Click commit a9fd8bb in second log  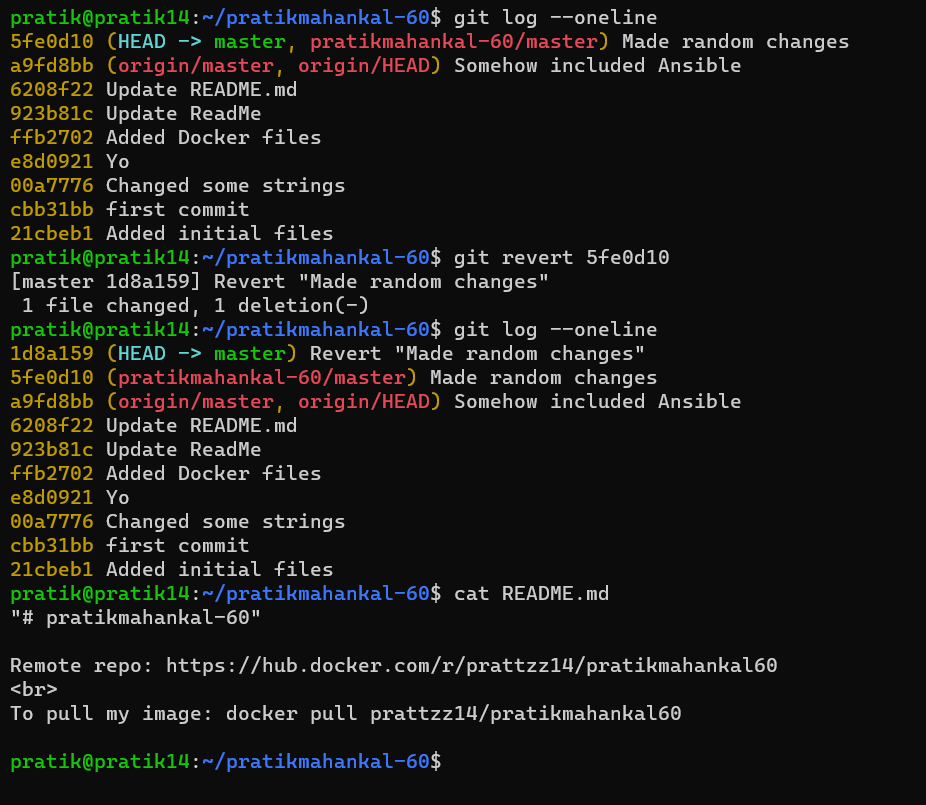click(x=52, y=402)
